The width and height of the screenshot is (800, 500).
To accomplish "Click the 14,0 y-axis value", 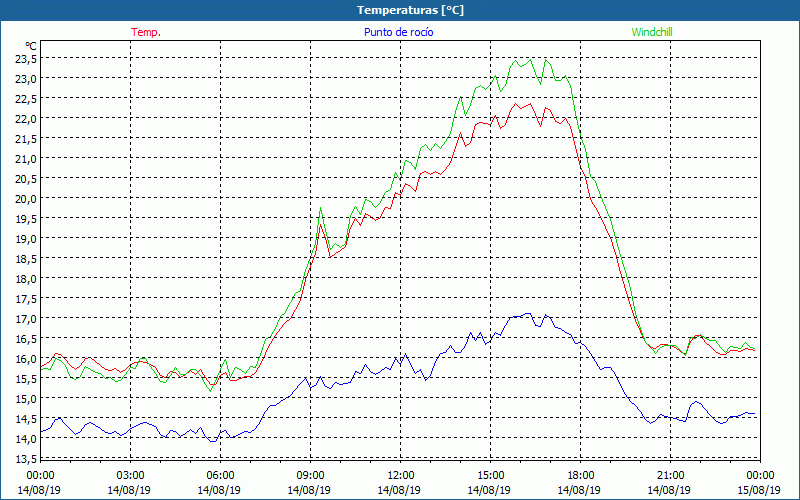I will pos(26,438).
